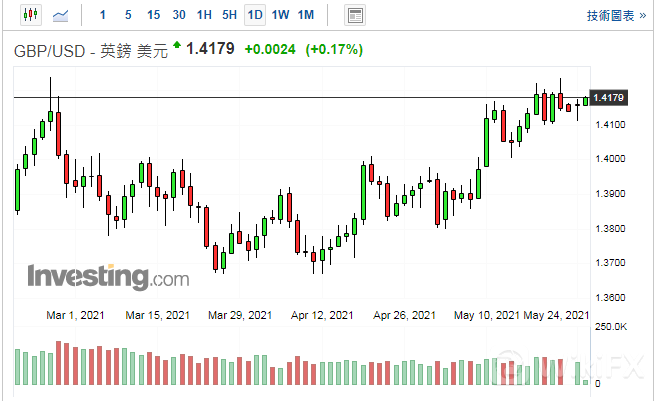Switch to the line chart icon

[62, 15]
